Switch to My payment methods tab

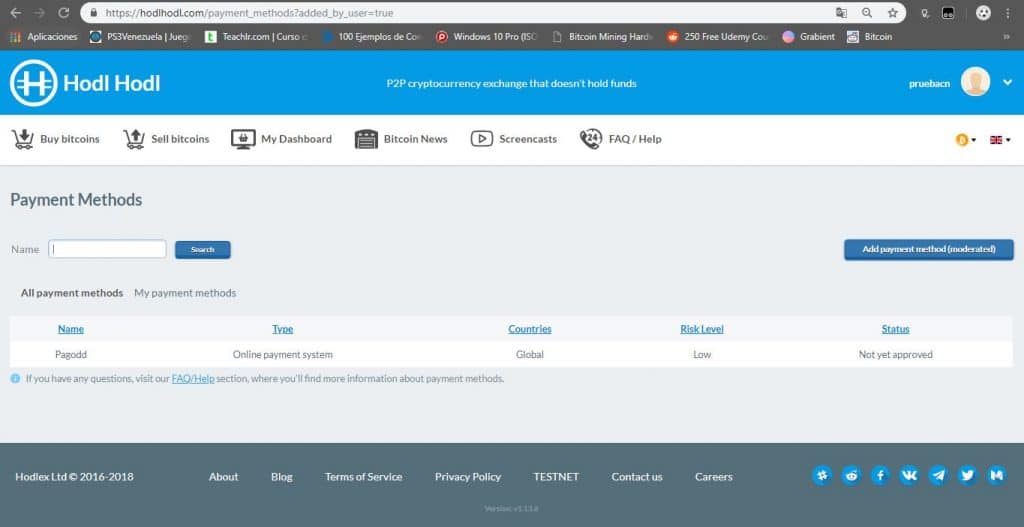[185, 293]
